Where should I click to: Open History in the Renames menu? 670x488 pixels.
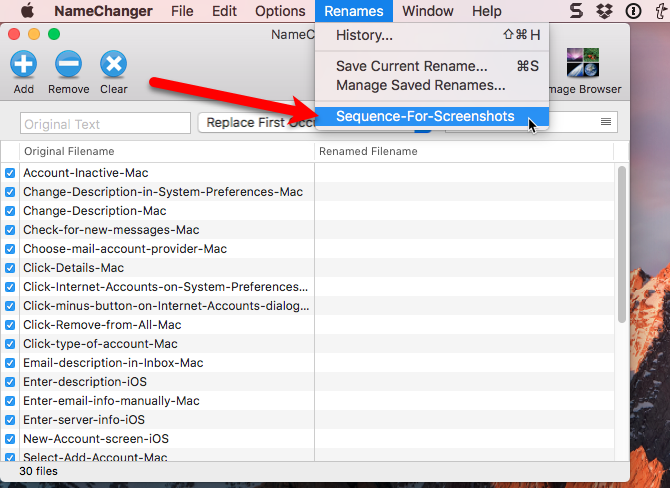pyautogui.click(x=364, y=36)
